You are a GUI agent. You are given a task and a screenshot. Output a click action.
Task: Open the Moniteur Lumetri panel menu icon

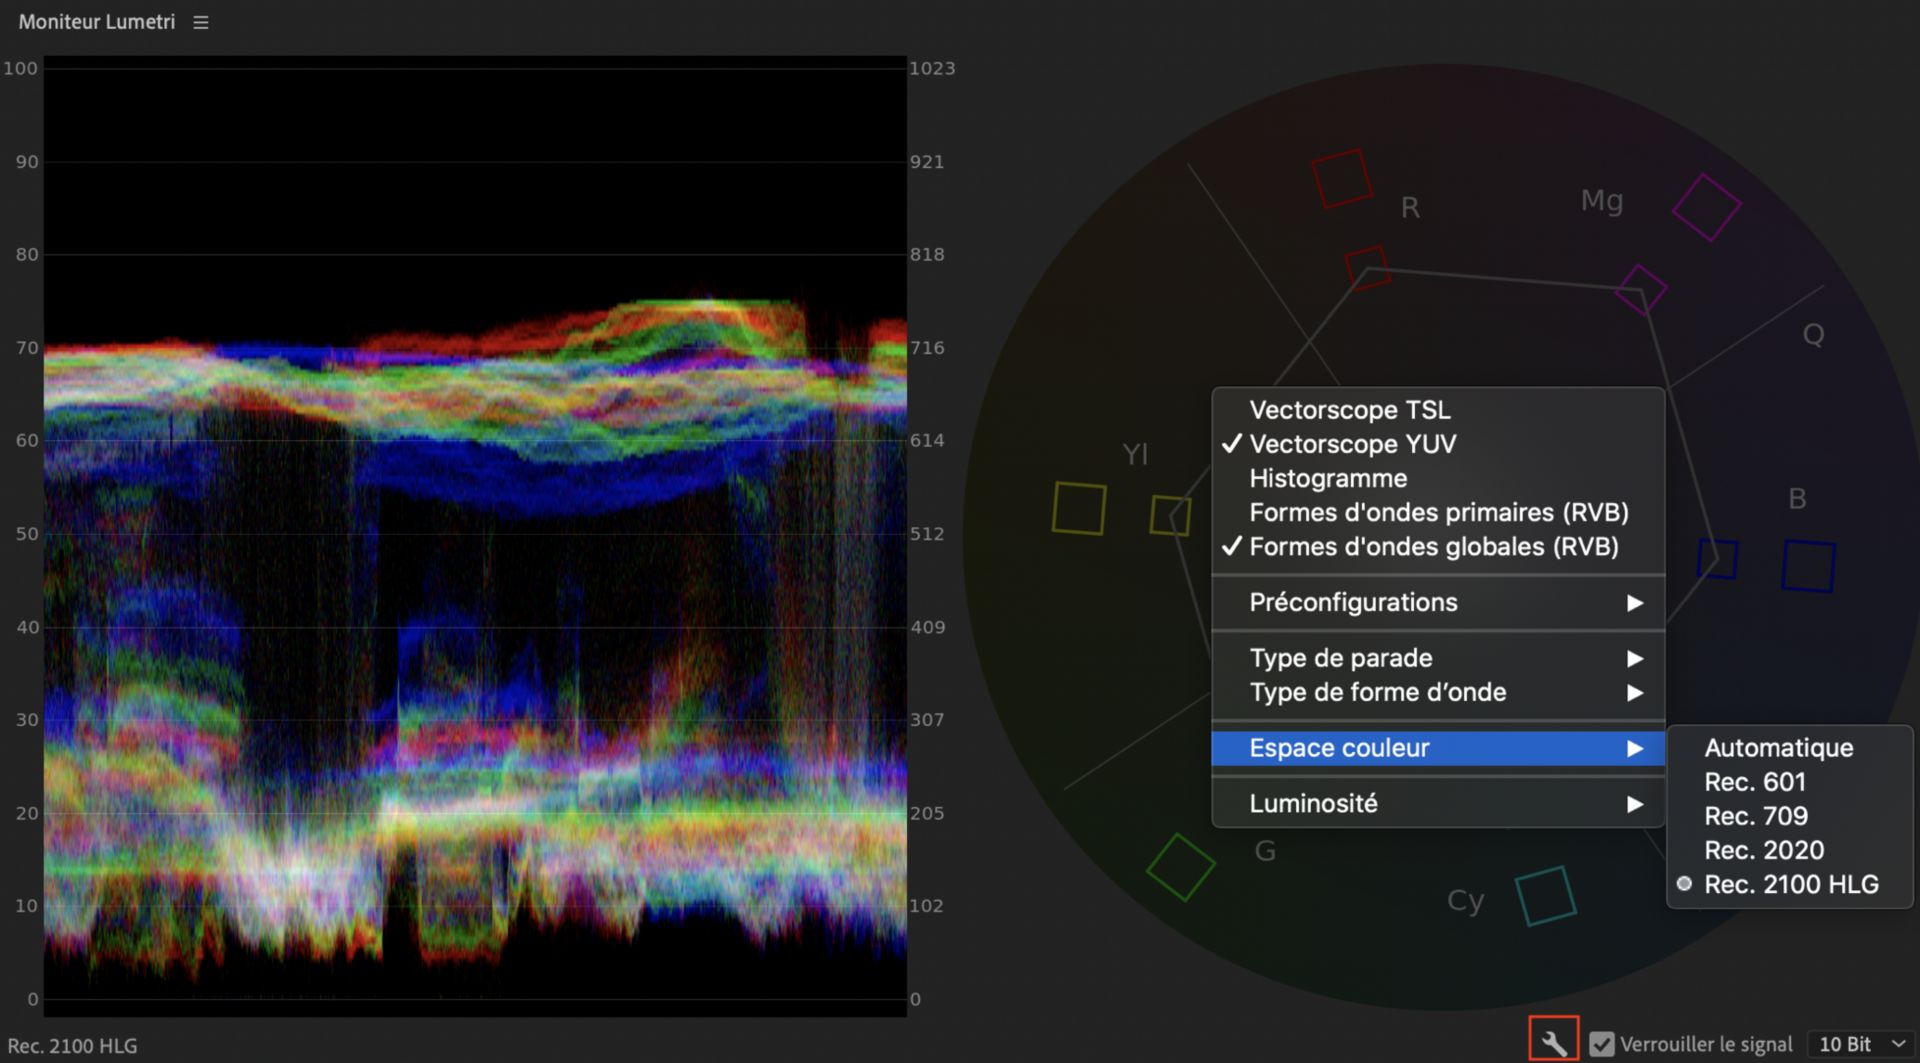(x=200, y=22)
